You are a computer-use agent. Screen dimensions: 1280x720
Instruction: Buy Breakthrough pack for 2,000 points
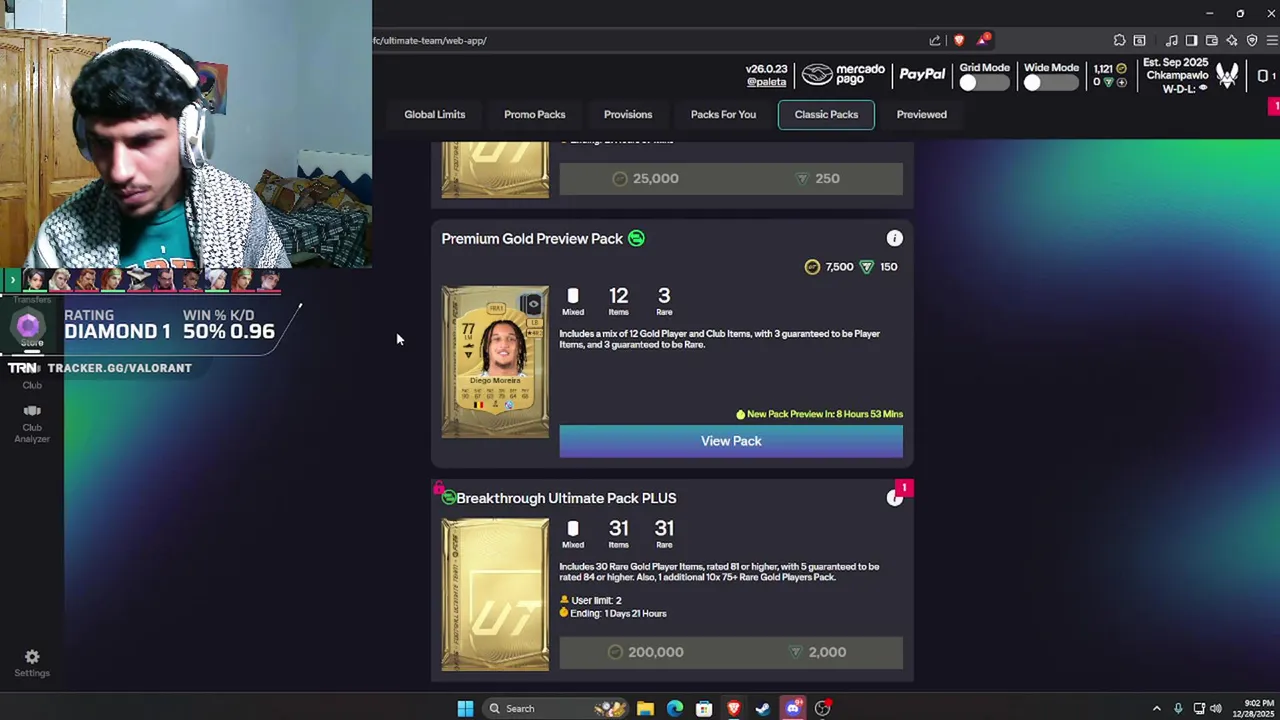coord(817,652)
